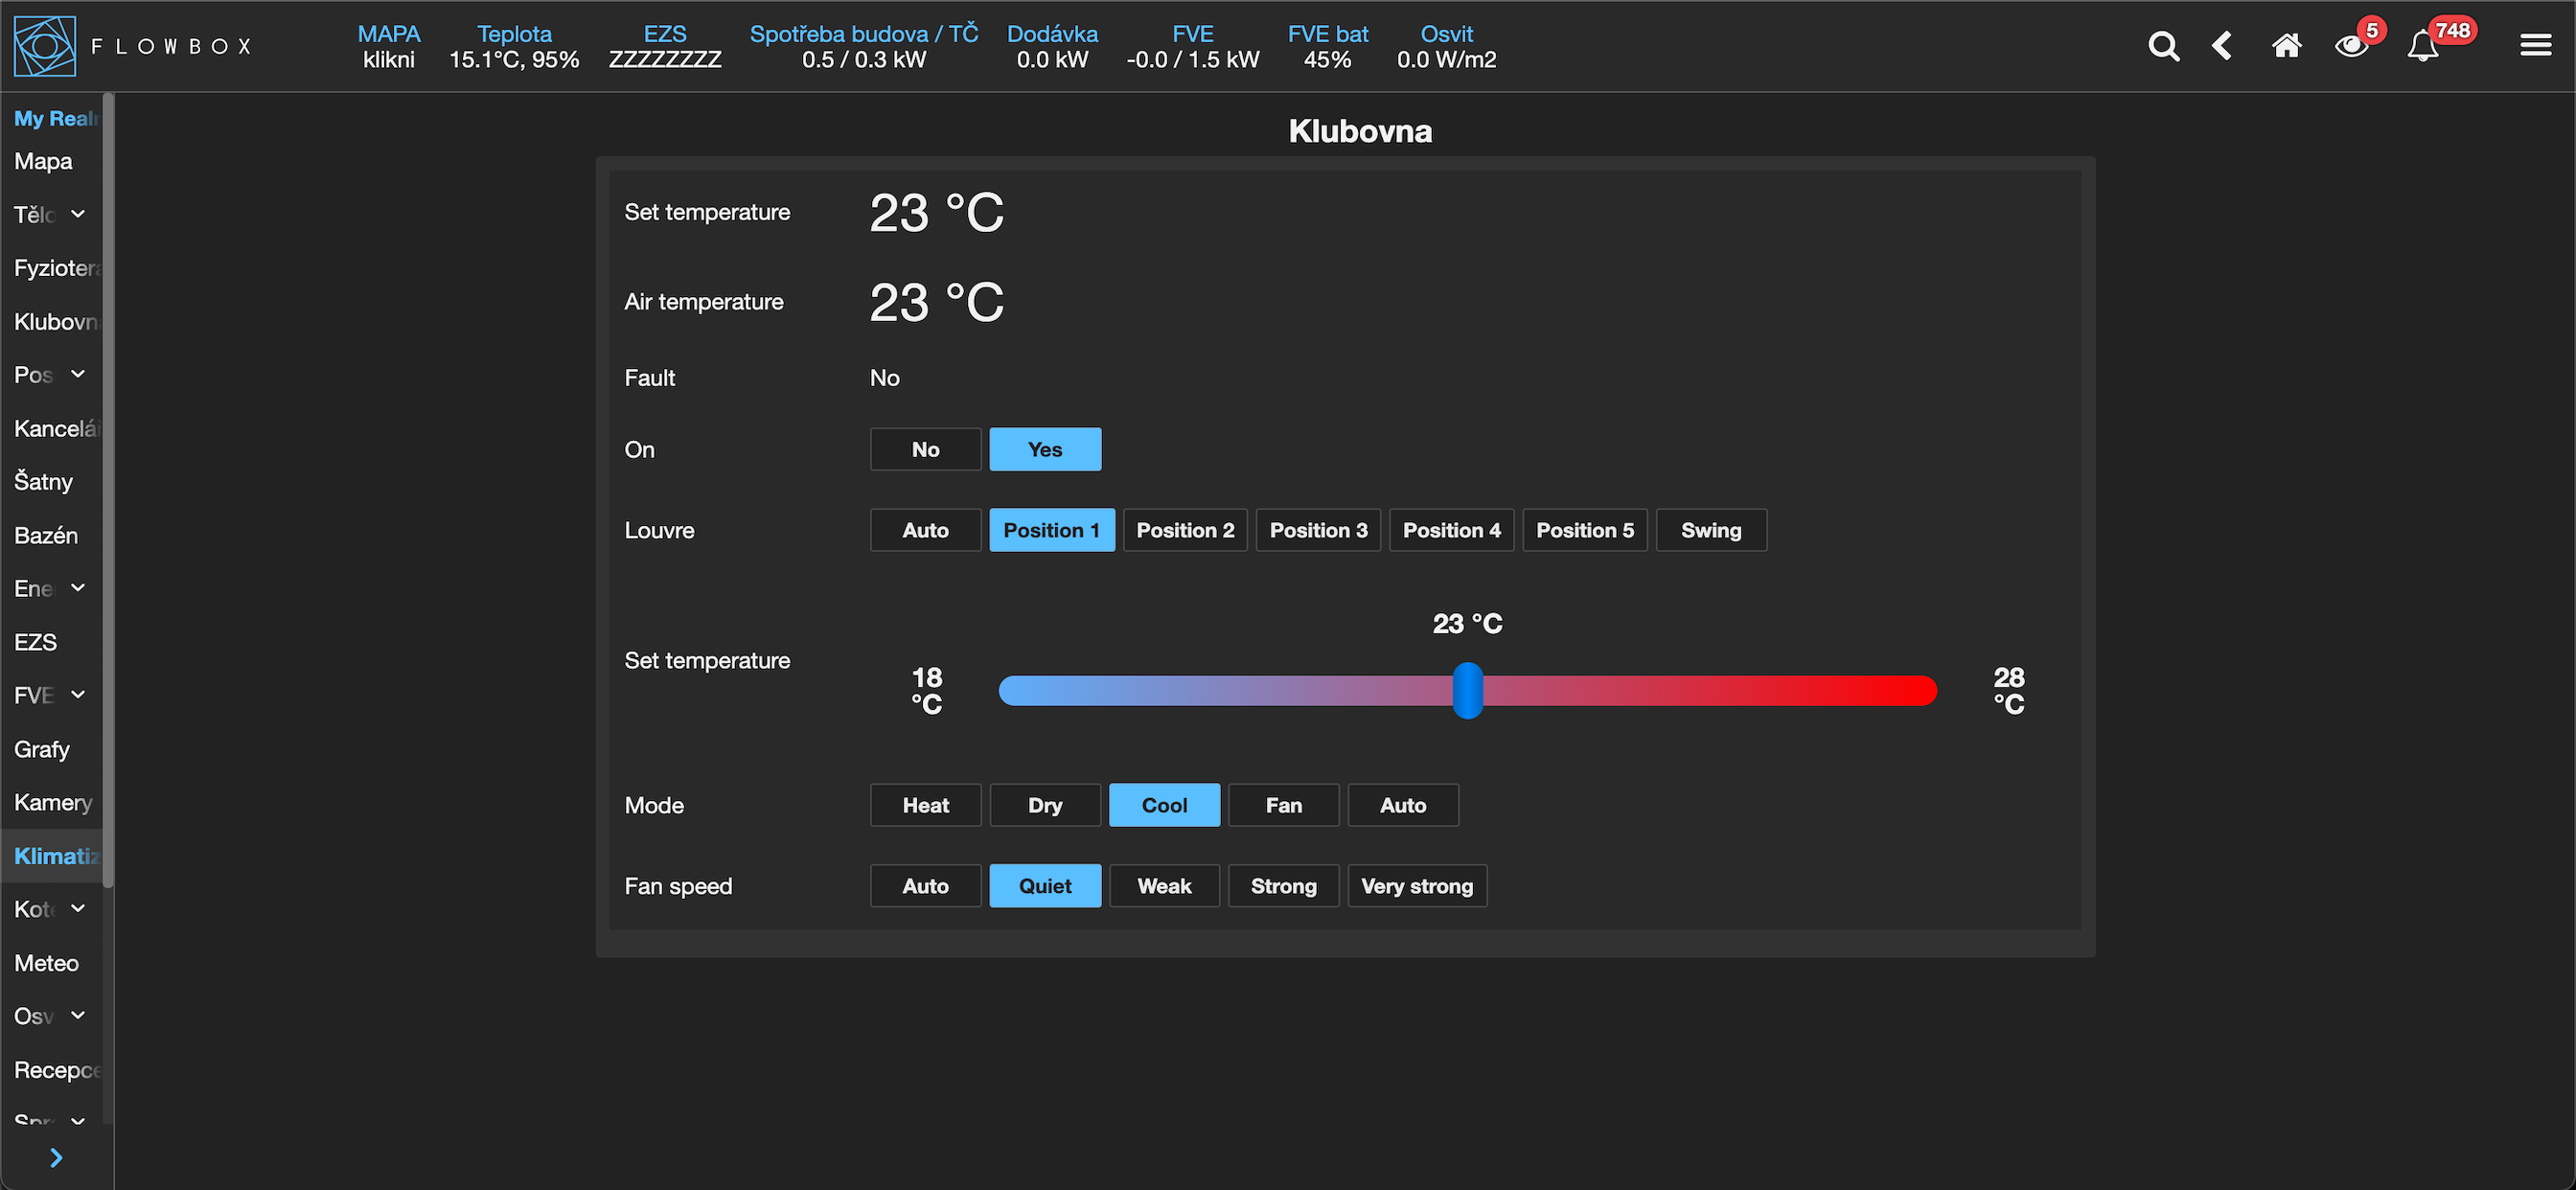This screenshot has height=1190, width=2576.
Task: Set Louvre to Position 2
Action: coord(1185,530)
